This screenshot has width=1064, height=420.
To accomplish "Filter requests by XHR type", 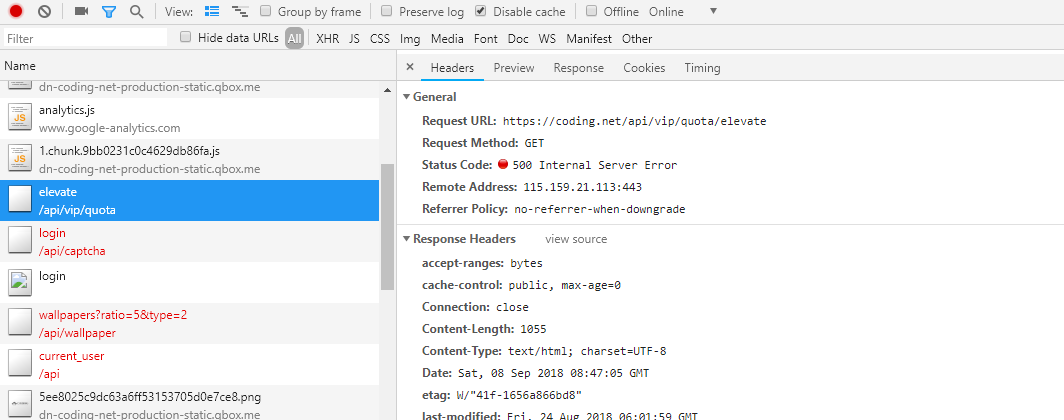I will point(327,39).
